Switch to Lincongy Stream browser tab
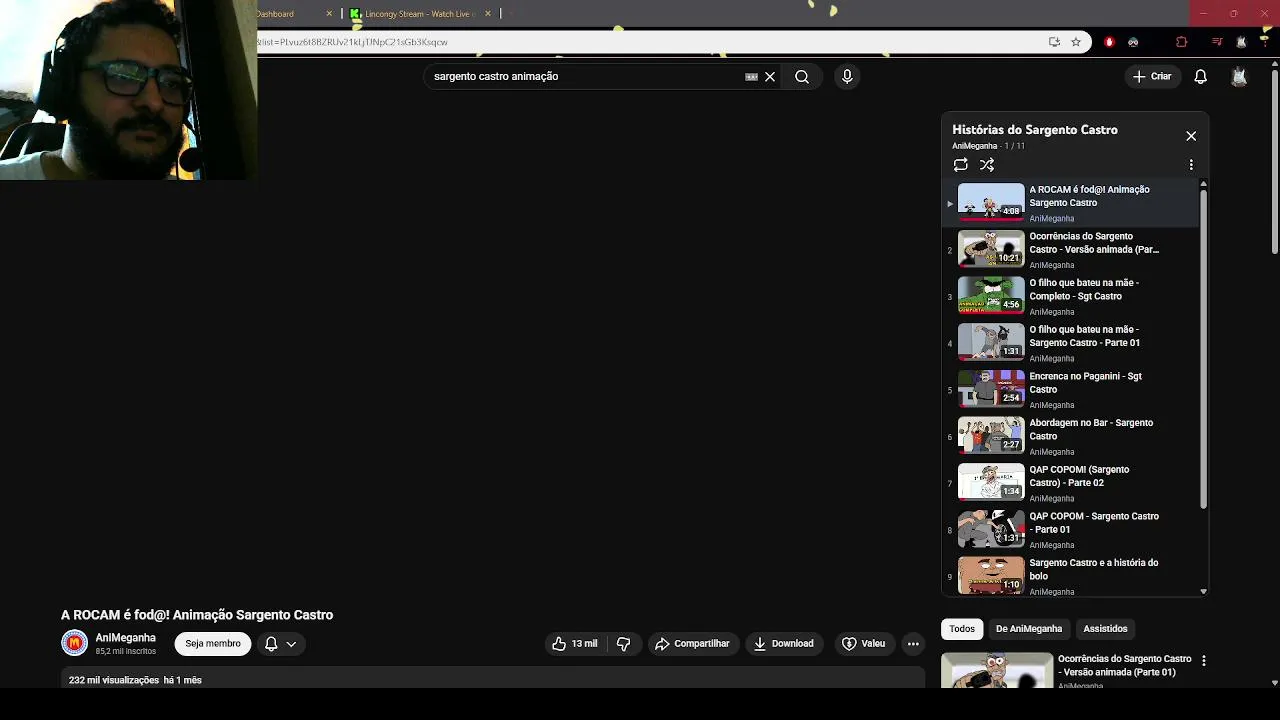Image resolution: width=1280 pixels, height=720 pixels. point(418,14)
